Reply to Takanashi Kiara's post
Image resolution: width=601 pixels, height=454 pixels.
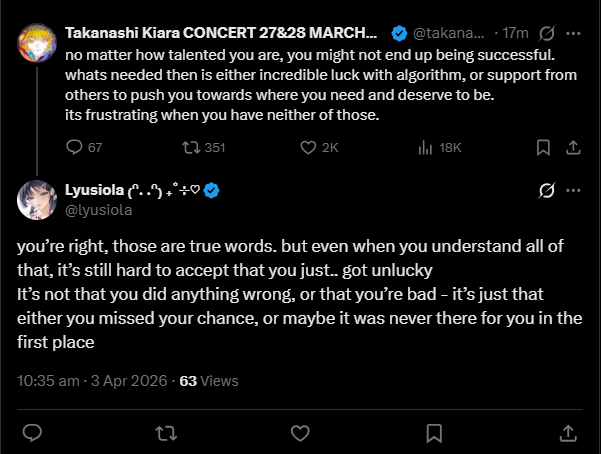(73, 147)
